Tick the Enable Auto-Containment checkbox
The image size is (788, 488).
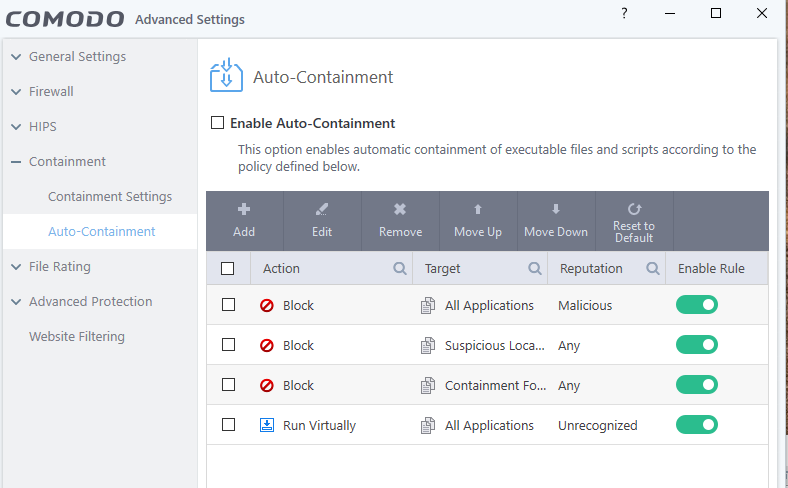[x=217, y=123]
